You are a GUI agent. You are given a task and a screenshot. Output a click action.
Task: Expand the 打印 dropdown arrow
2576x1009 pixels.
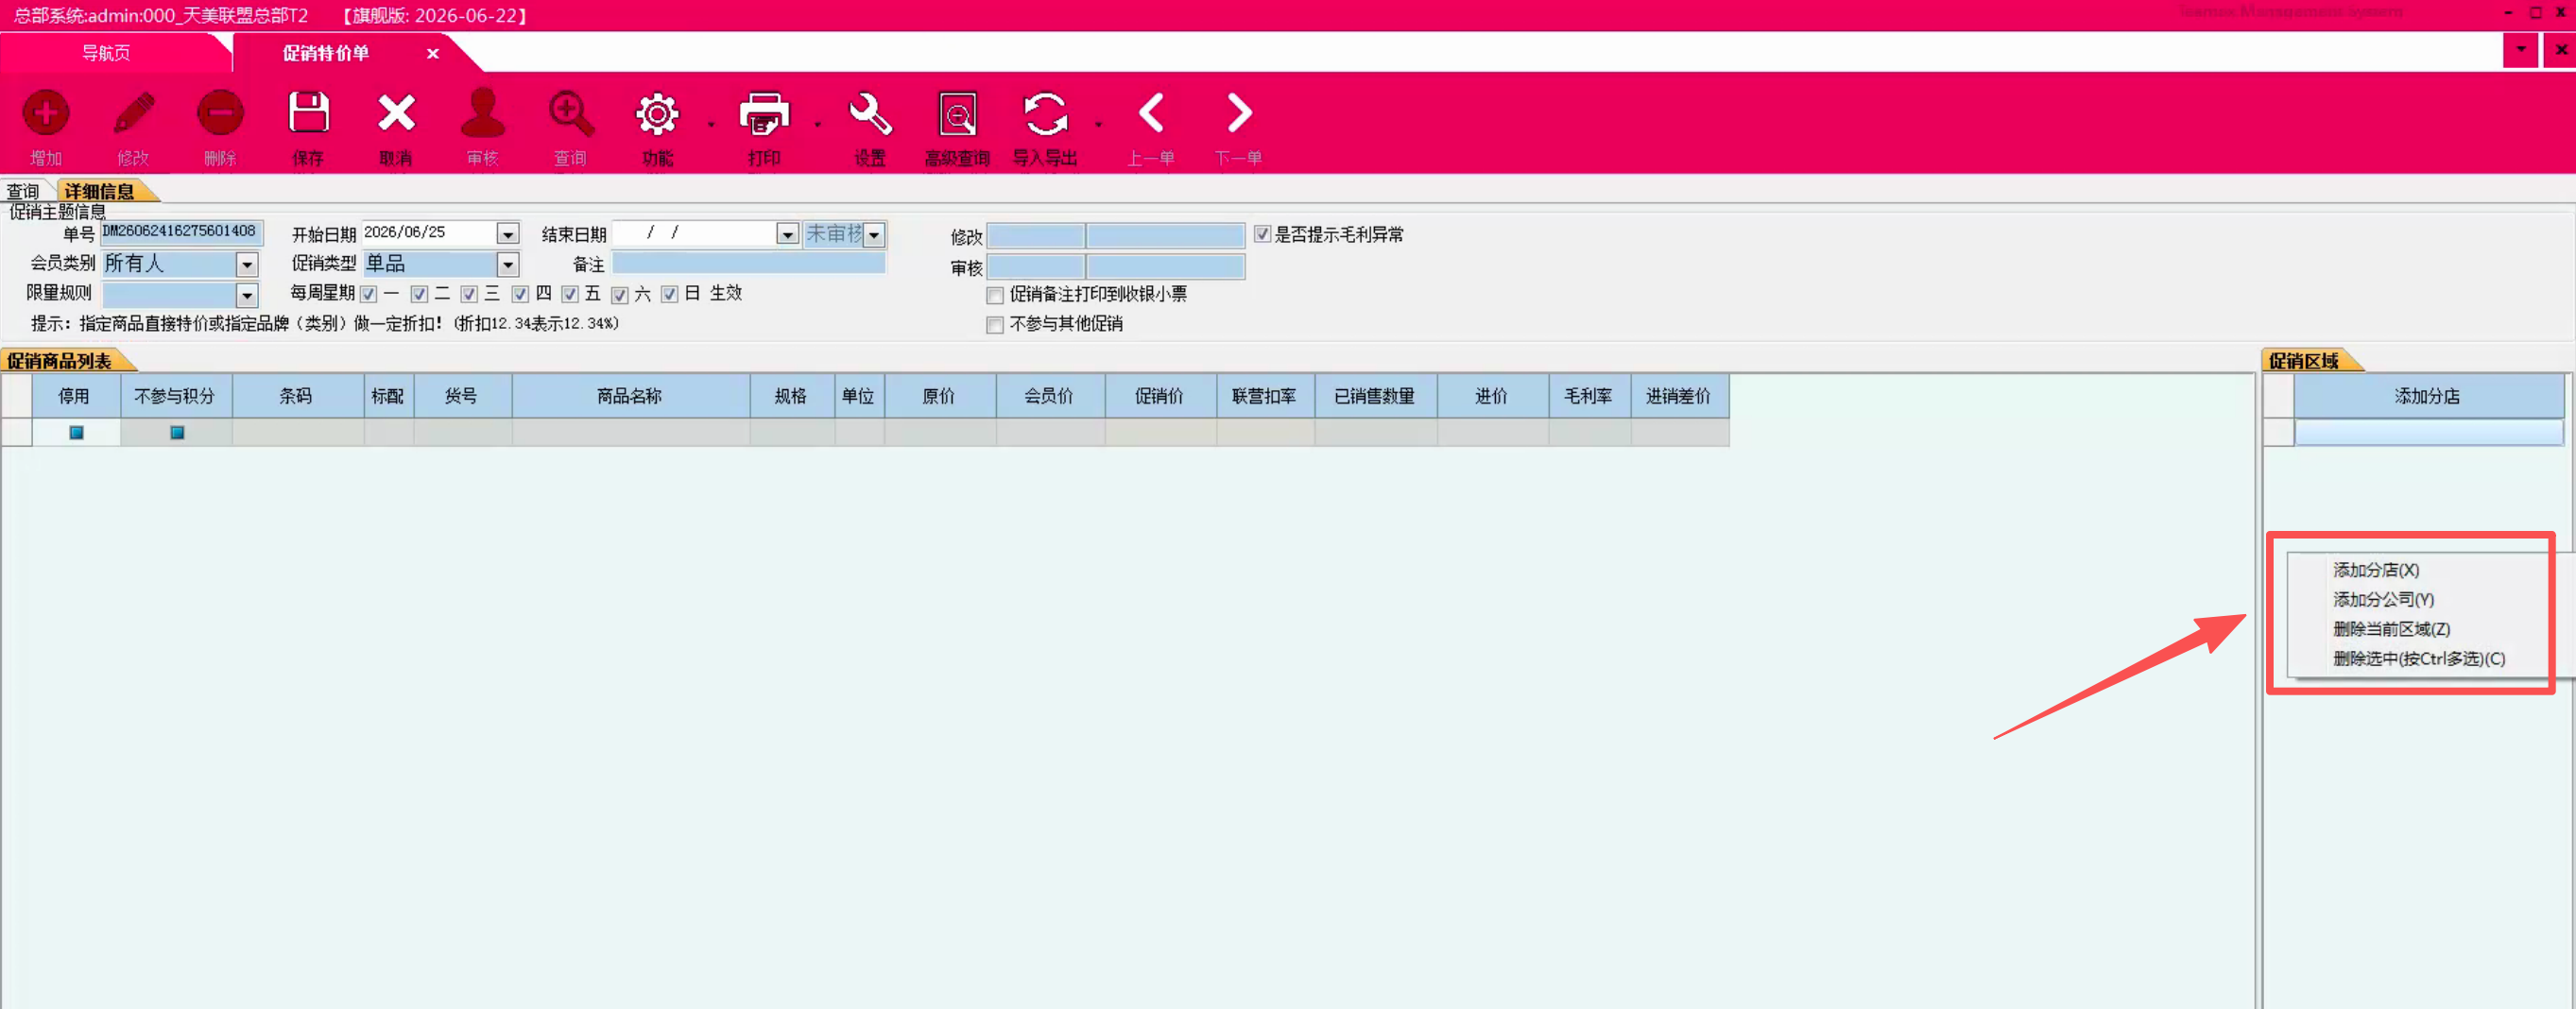(818, 124)
